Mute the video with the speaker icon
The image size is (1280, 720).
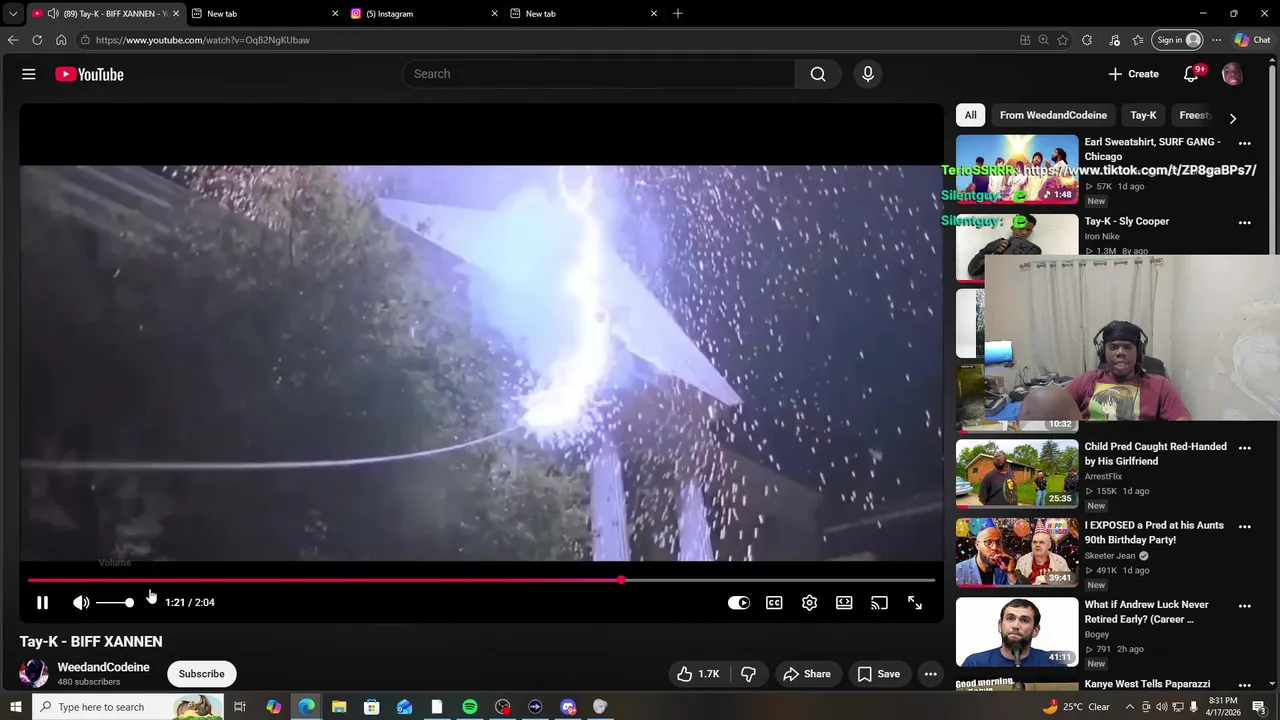81,603
